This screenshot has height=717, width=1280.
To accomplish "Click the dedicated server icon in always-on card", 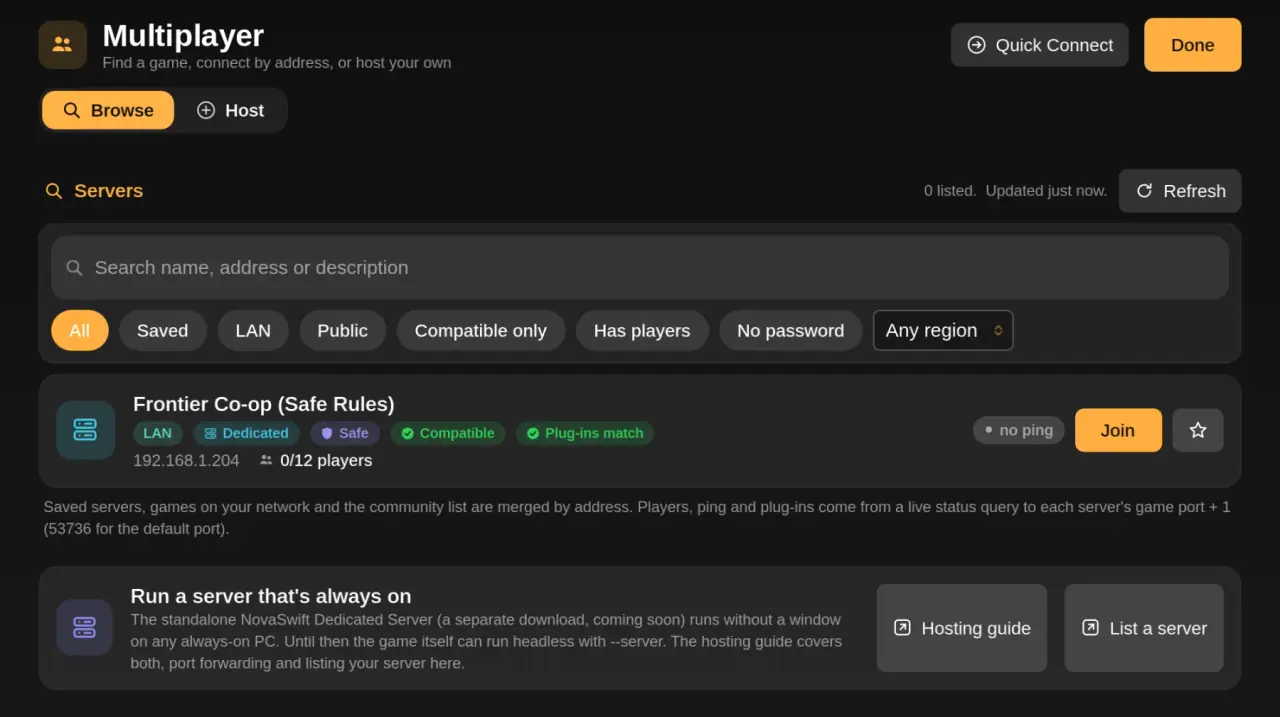I will [x=85, y=628].
